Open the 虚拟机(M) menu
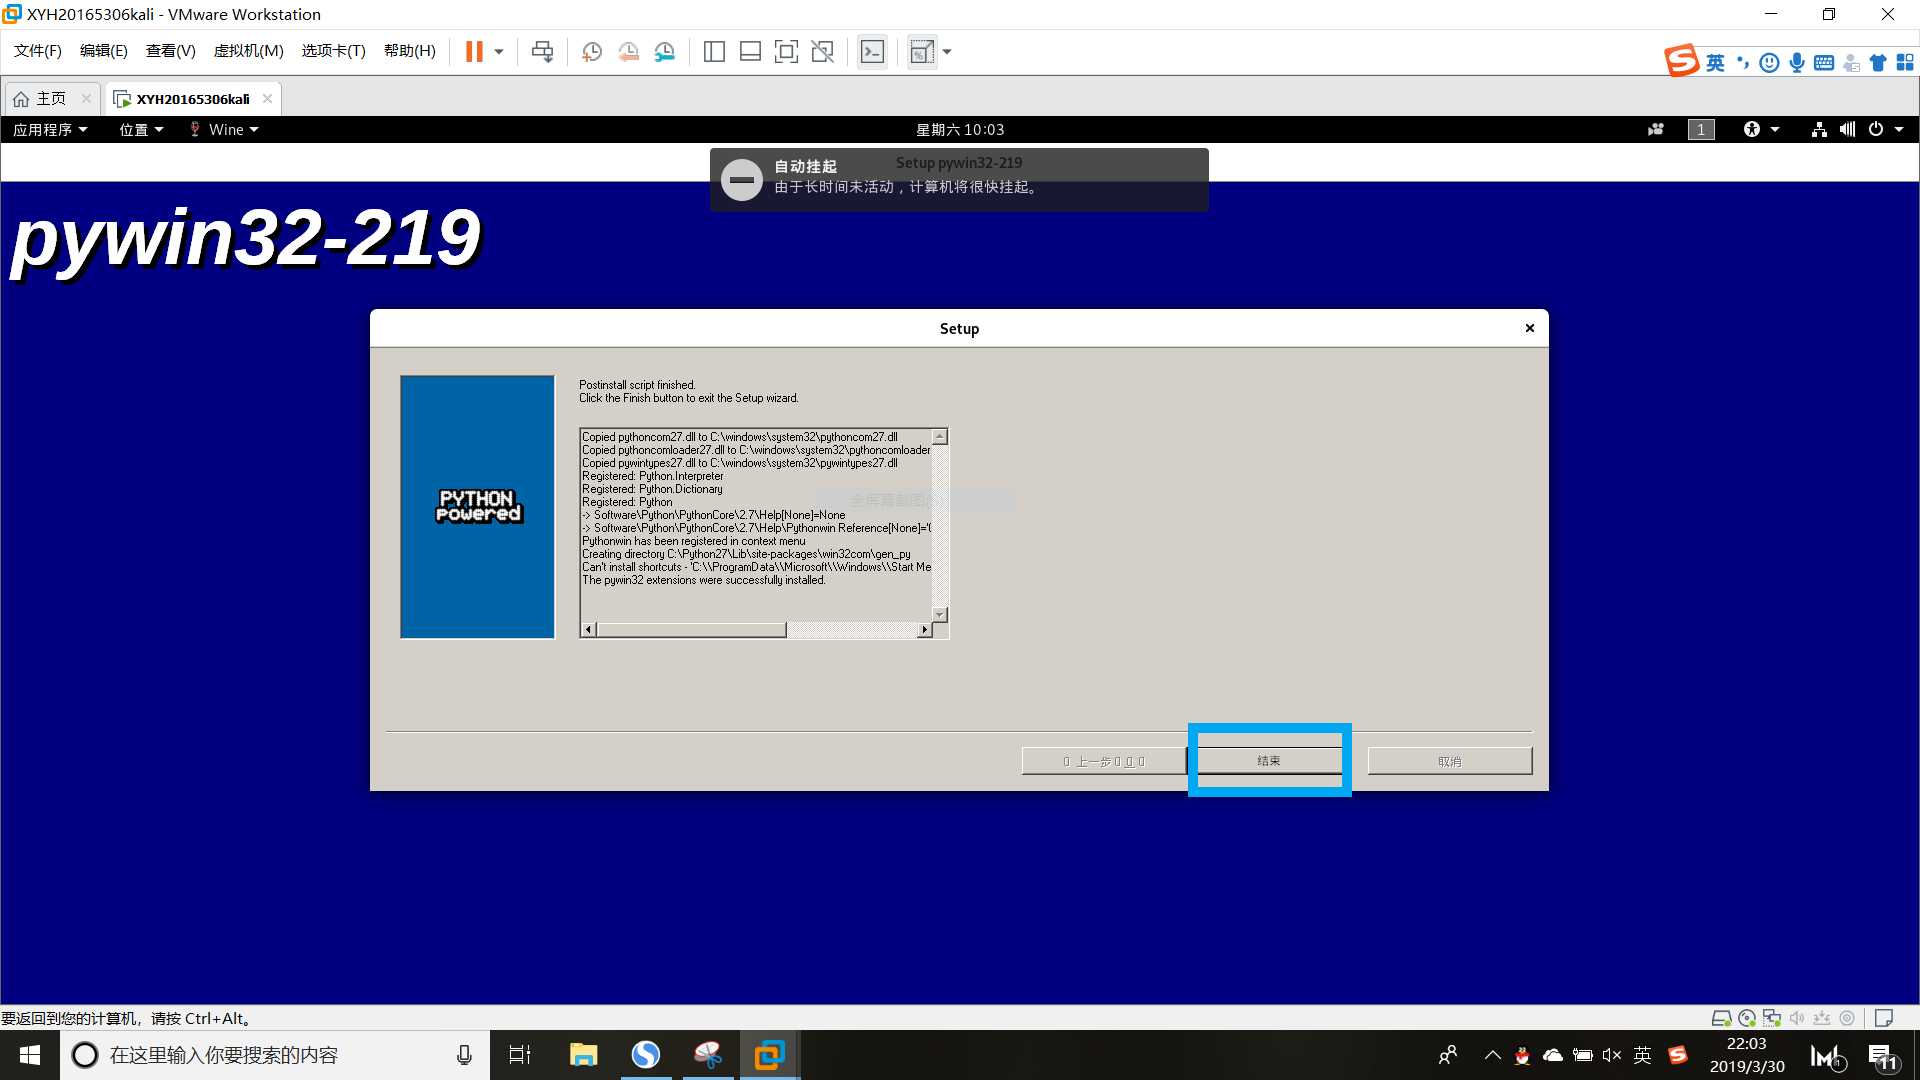Viewport: 1920px width, 1080px height. (x=249, y=51)
